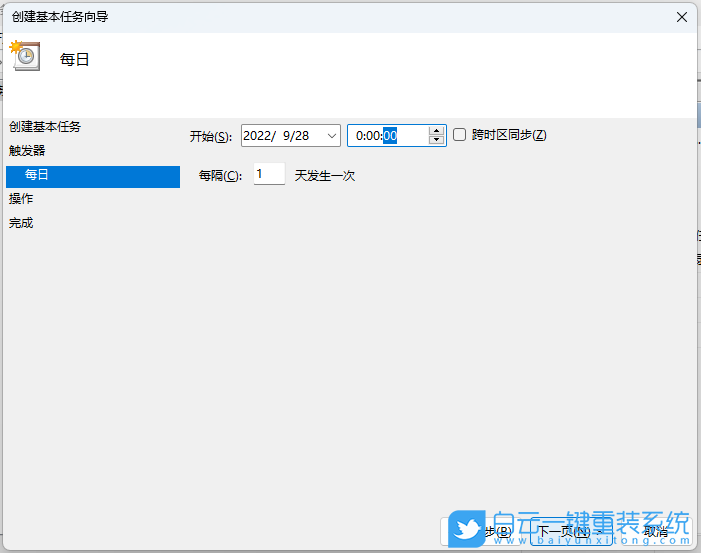This screenshot has width=701, height=553.
Task: Close the 创建基本任务向导 dialog
Action: pyautogui.click(x=682, y=17)
